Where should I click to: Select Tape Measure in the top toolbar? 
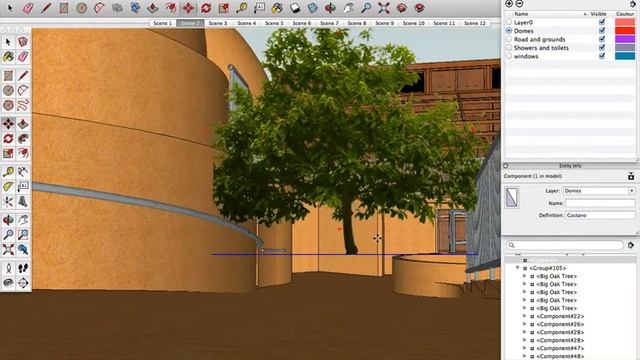[242, 8]
